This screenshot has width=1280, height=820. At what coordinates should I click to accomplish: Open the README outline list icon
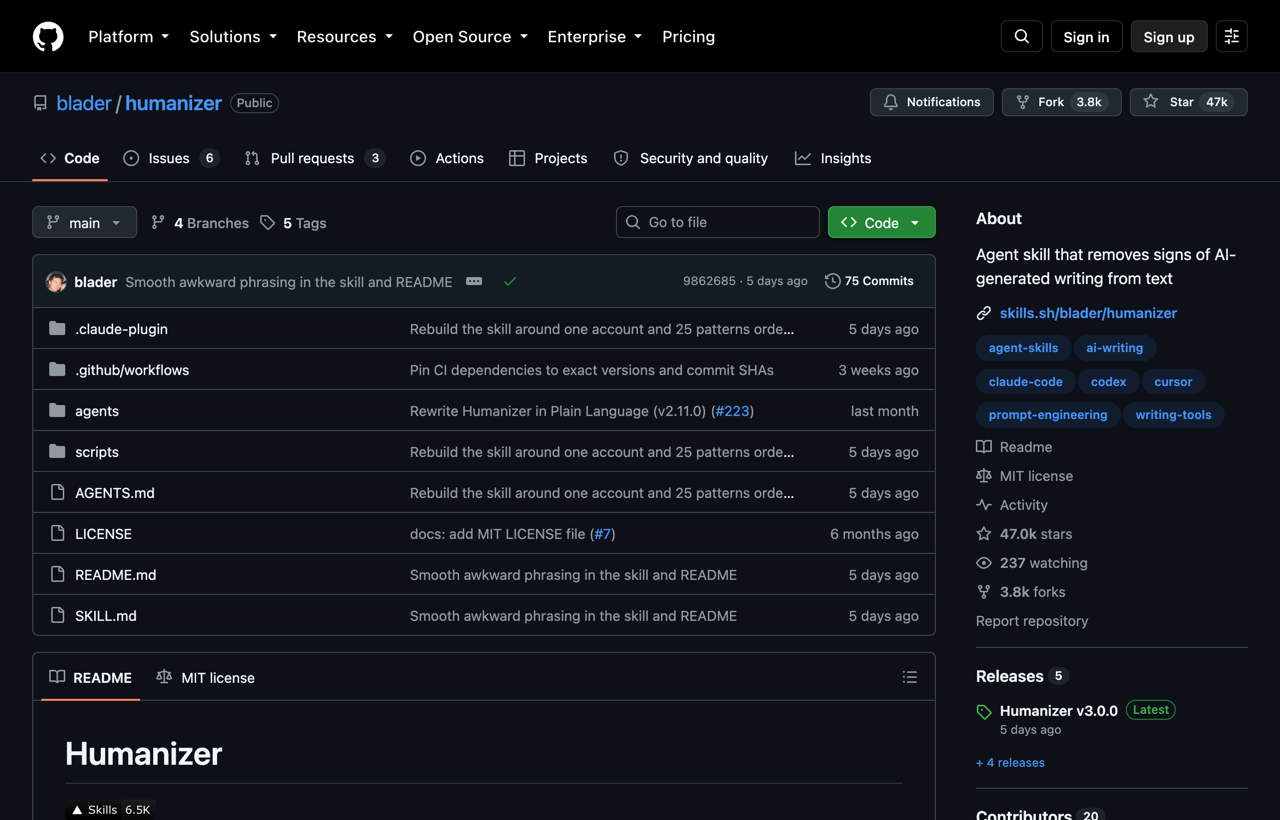click(x=910, y=677)
